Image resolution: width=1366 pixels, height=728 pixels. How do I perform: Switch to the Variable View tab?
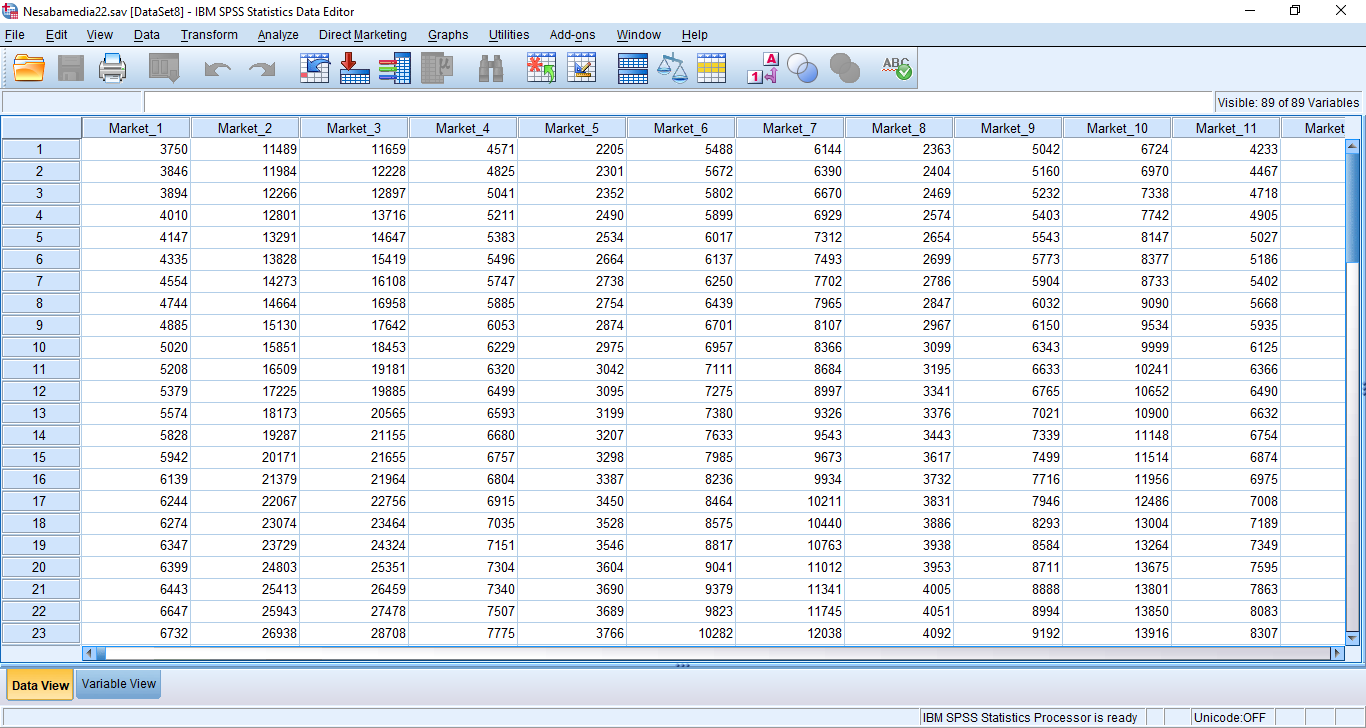(x=119, y=684)
